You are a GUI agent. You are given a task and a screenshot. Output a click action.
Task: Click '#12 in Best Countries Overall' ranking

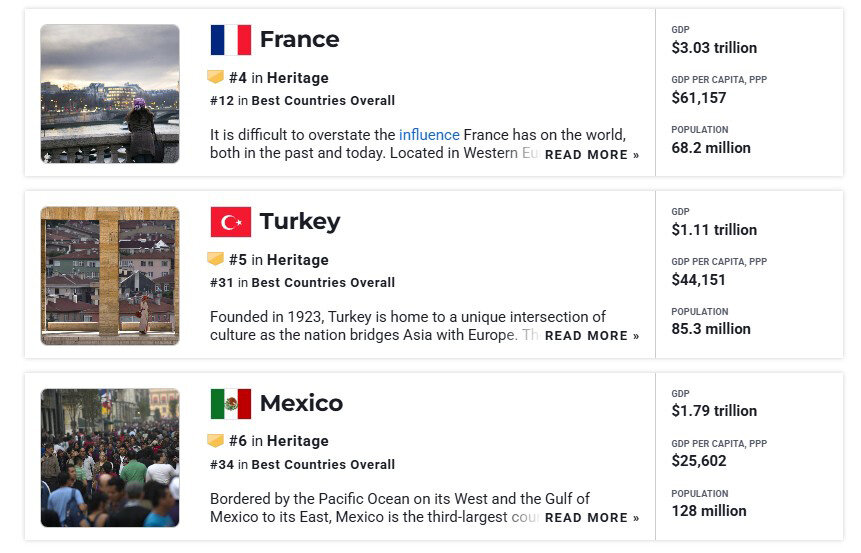coord(303,100)
